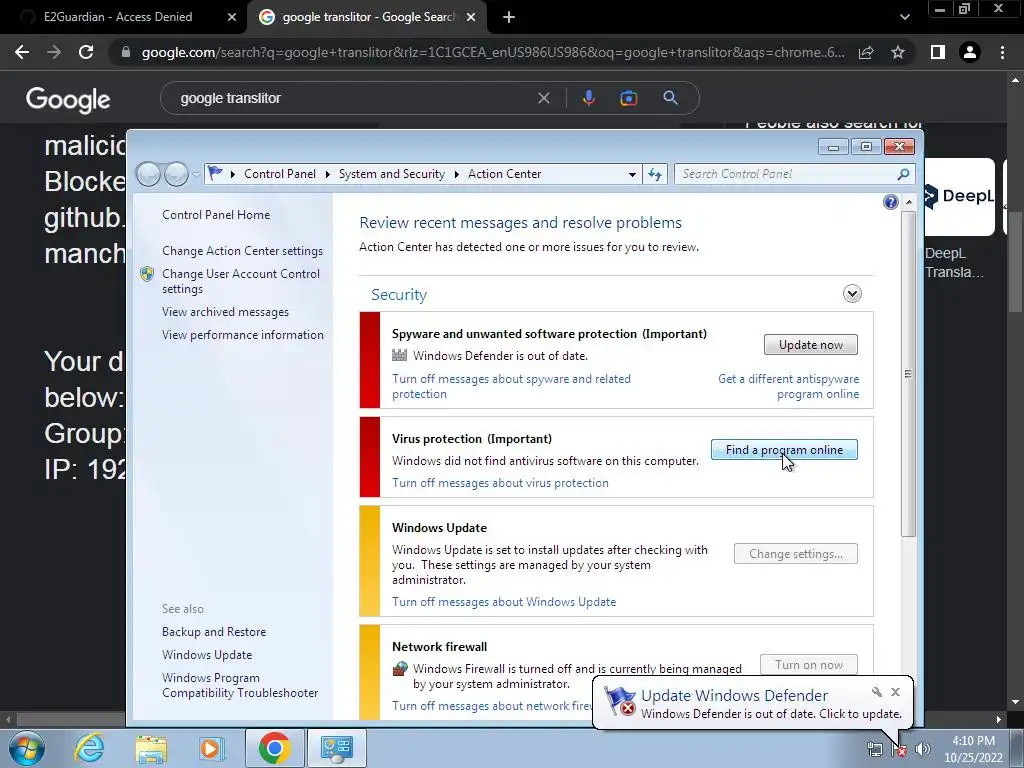Switch to Chrome on the taskbar

(x=274, y=748)
